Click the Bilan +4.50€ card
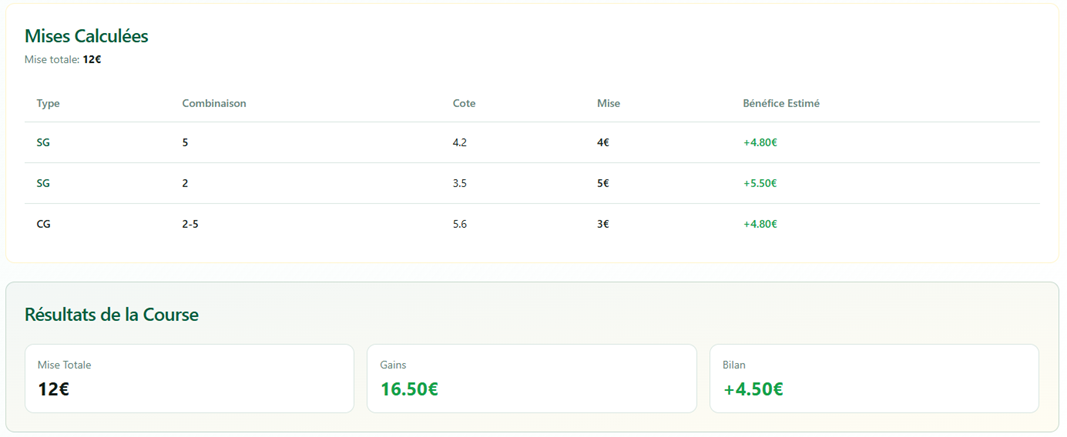Image resolution: width=1067 pixels, height=437 pixels. (x=873, y=379)
